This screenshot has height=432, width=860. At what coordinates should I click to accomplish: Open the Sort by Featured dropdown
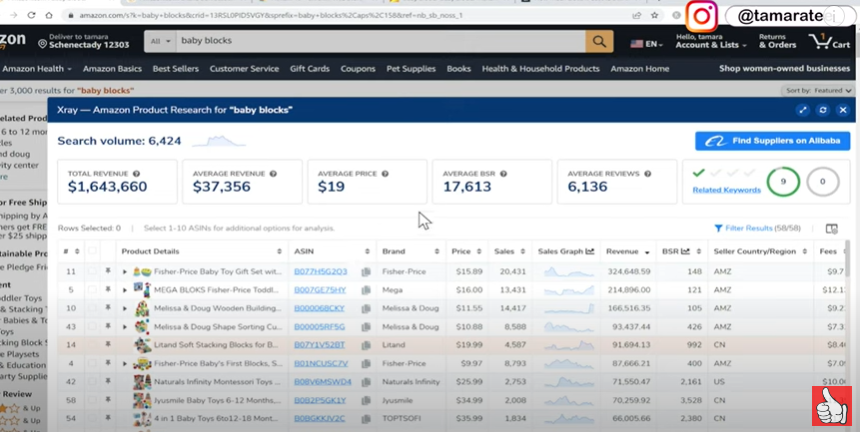point(817,90)
